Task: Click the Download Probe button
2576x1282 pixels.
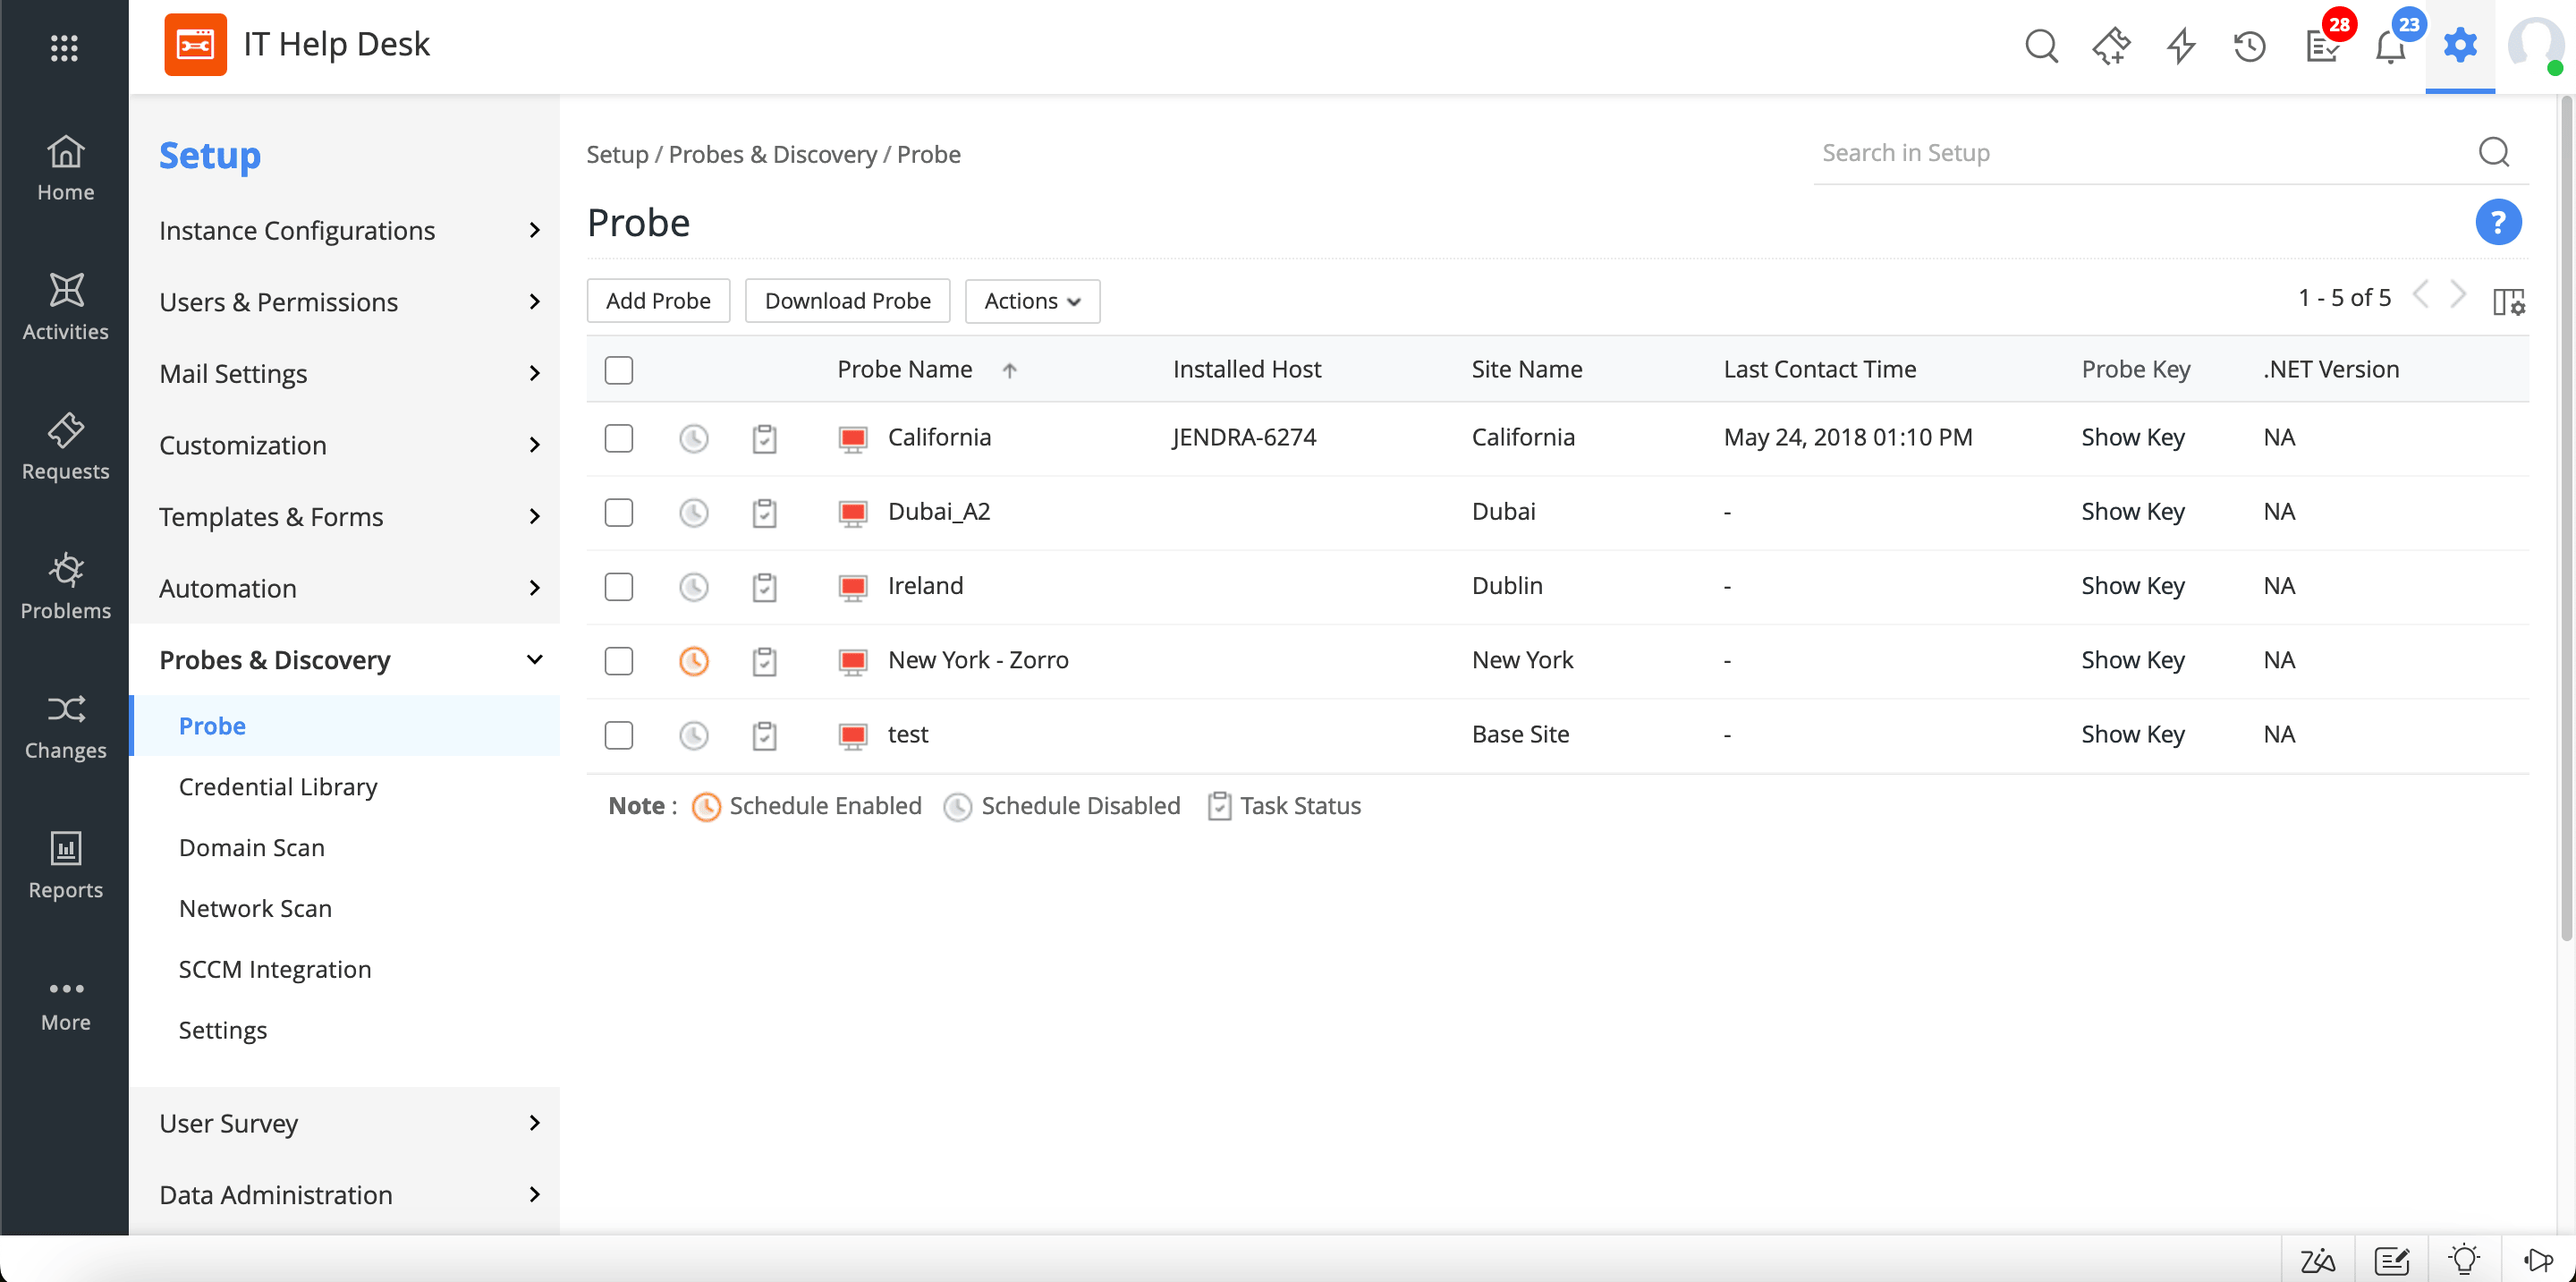Action: click(850, 301)
